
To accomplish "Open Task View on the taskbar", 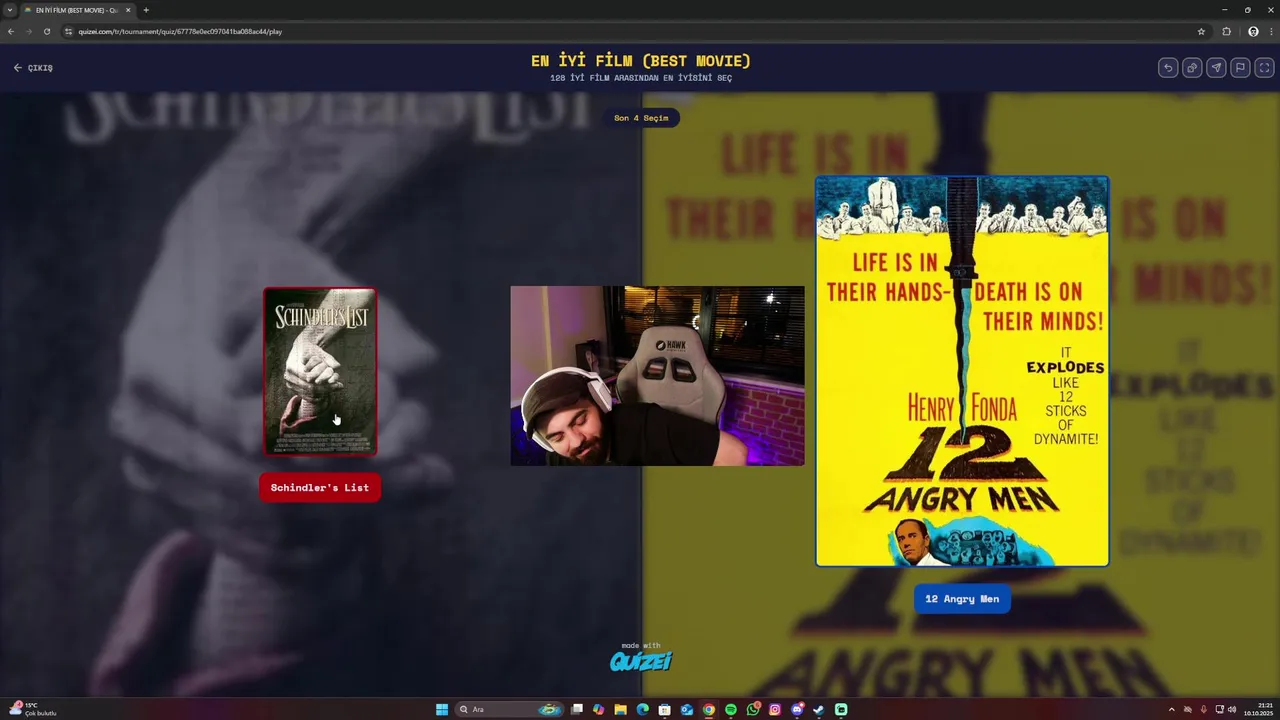I will 577,709.
